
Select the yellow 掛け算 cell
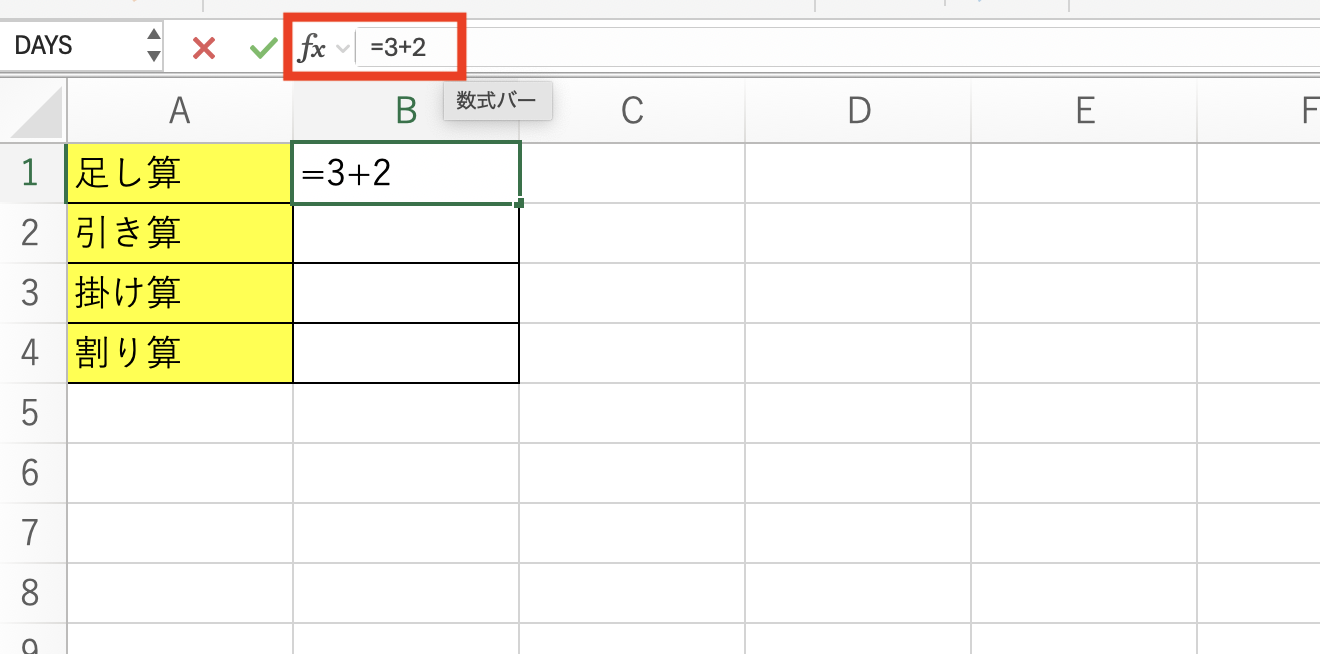(178, 292)
